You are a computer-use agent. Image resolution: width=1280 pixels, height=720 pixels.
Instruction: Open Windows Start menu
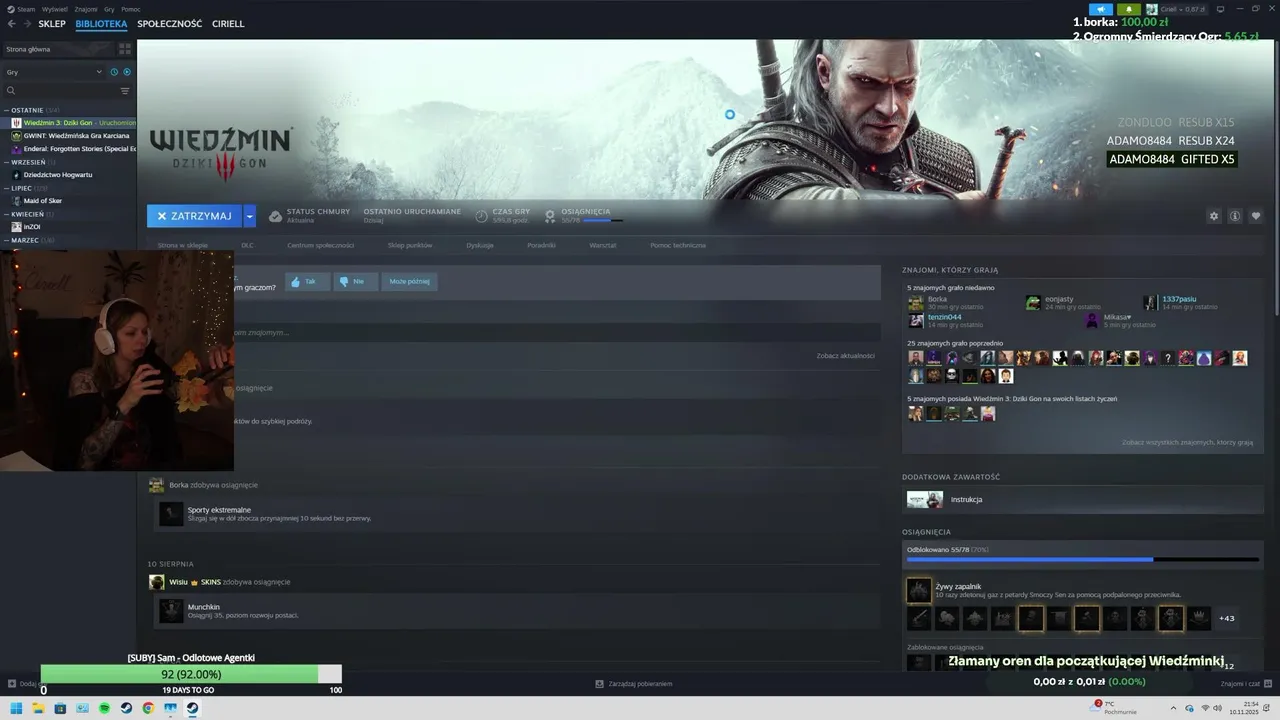click(16, 708)
